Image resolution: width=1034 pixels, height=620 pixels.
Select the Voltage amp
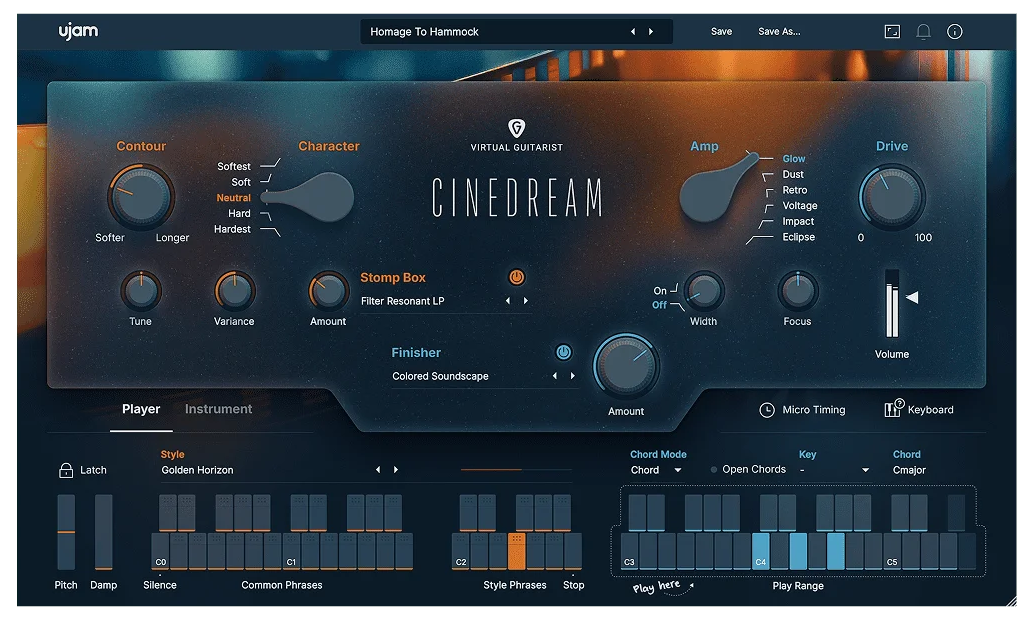(x=800, y=206)
